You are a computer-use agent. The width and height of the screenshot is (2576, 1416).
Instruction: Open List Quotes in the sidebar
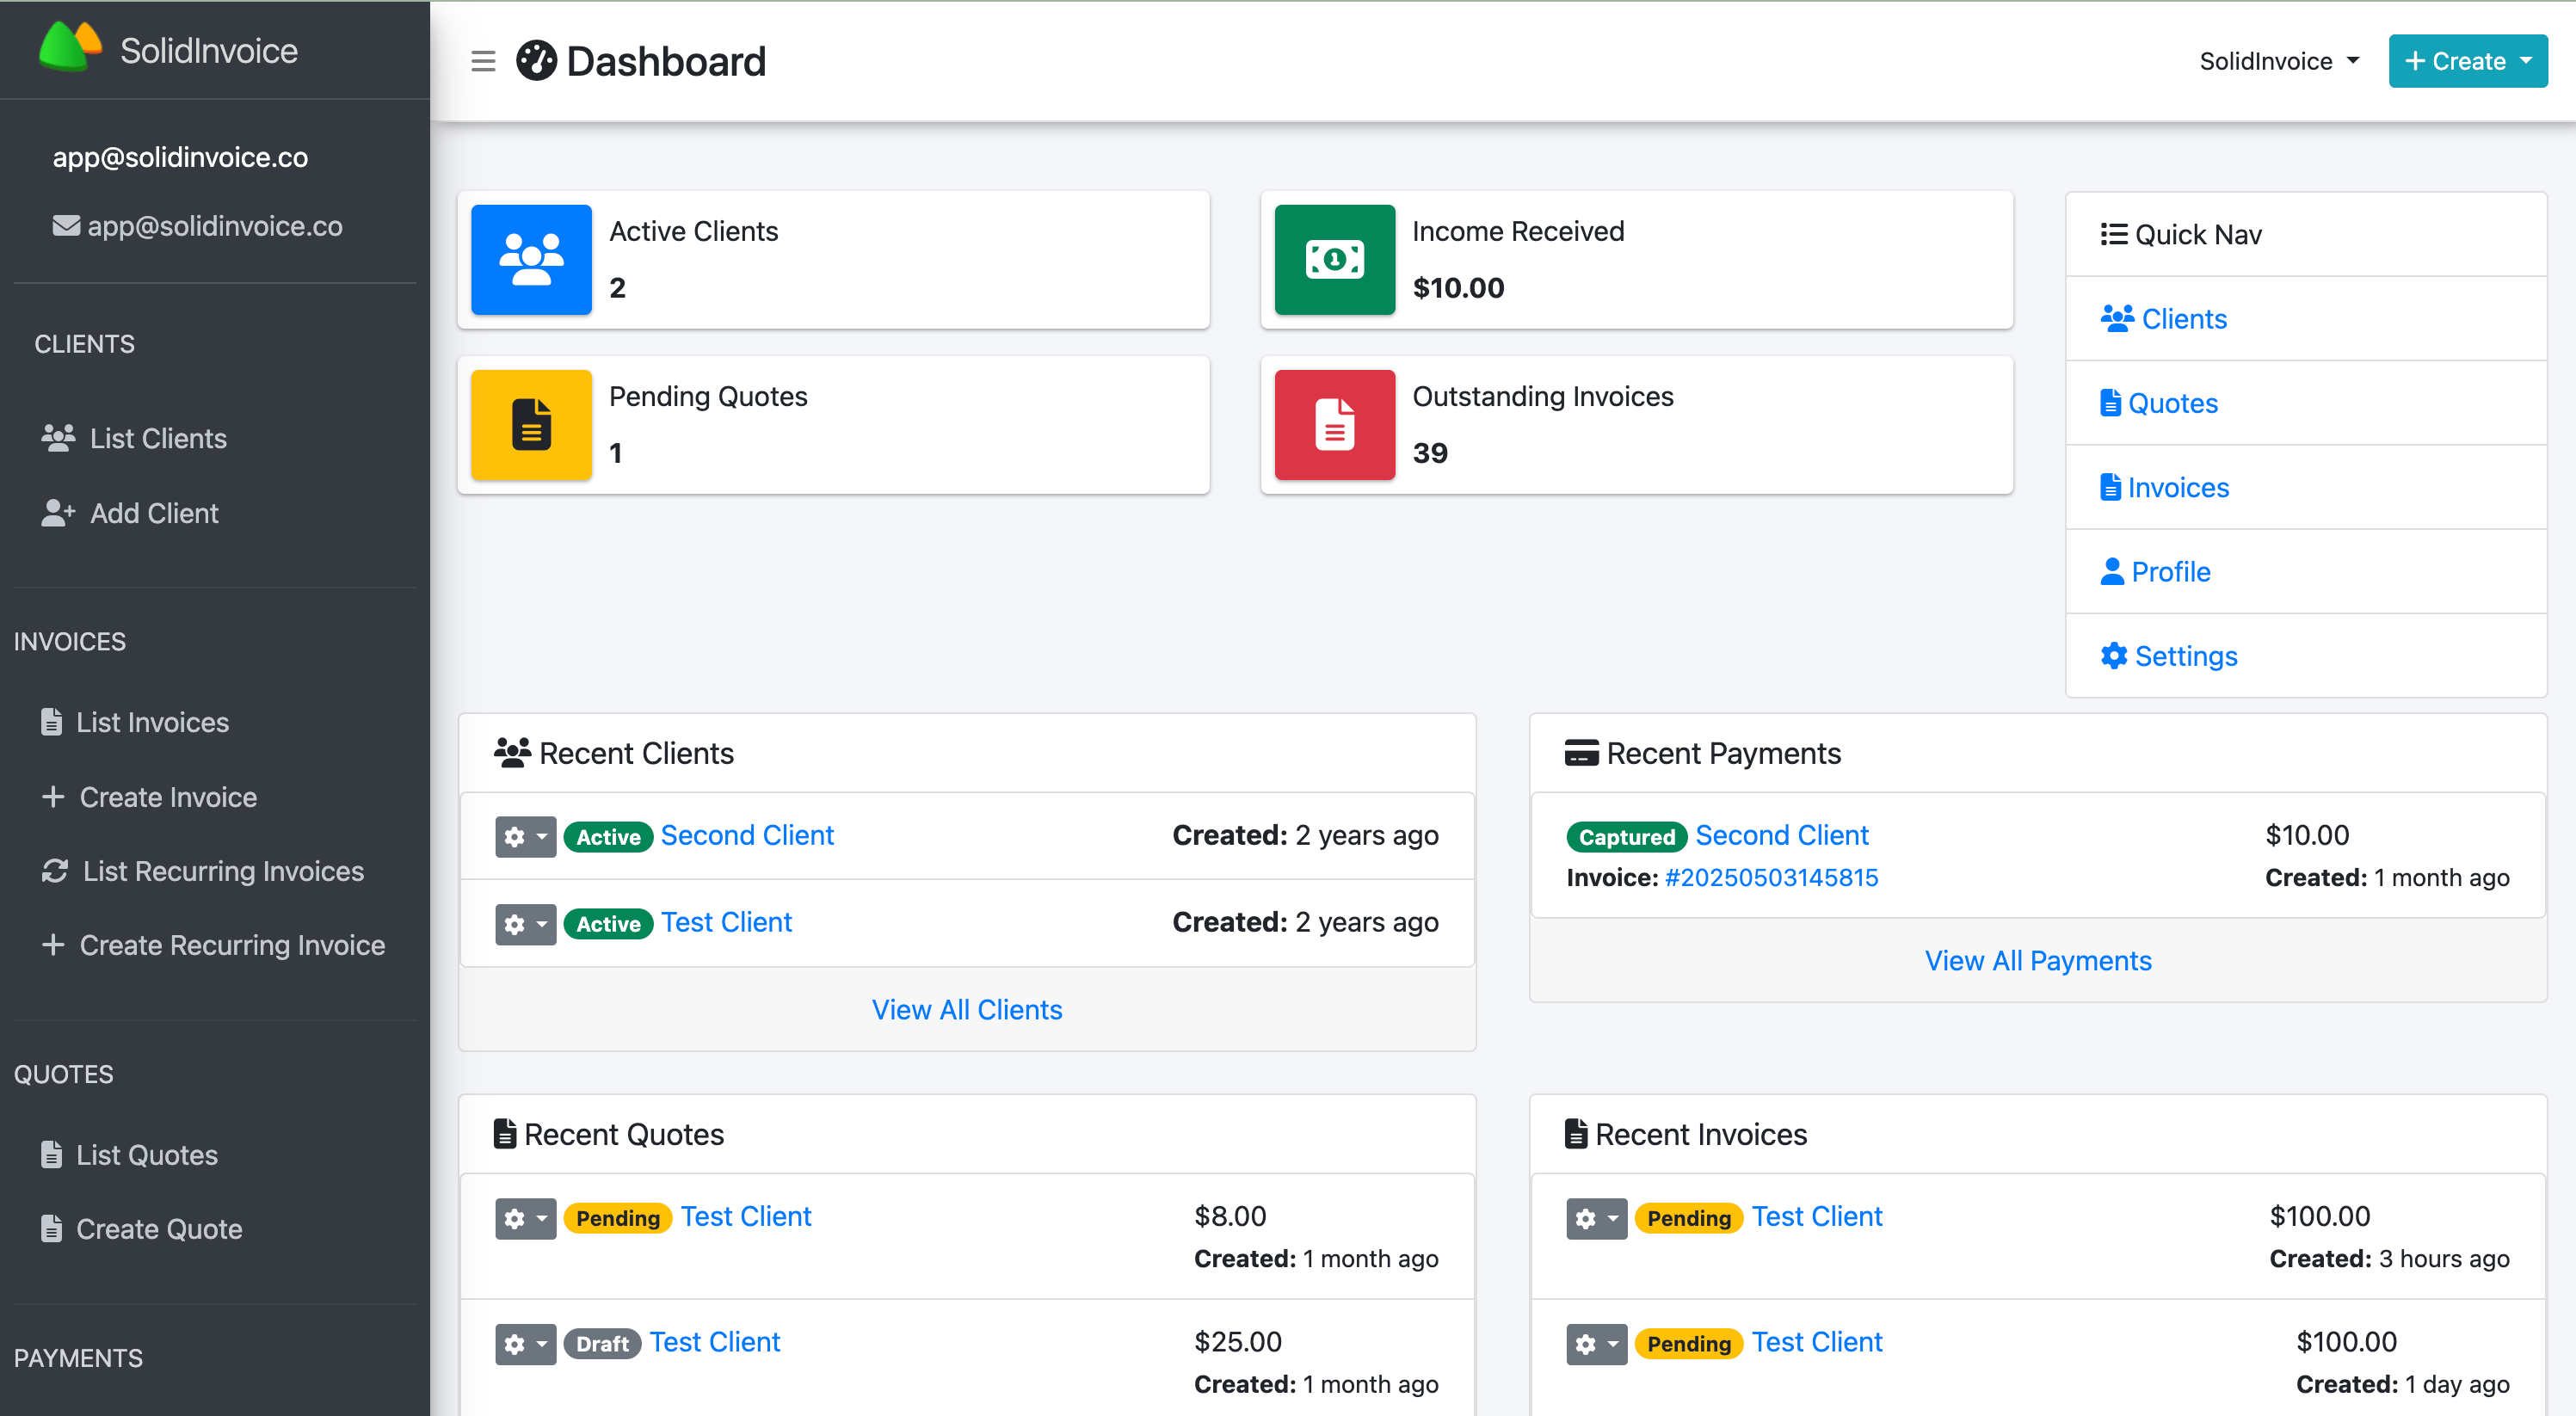(x=147, y=1155)
